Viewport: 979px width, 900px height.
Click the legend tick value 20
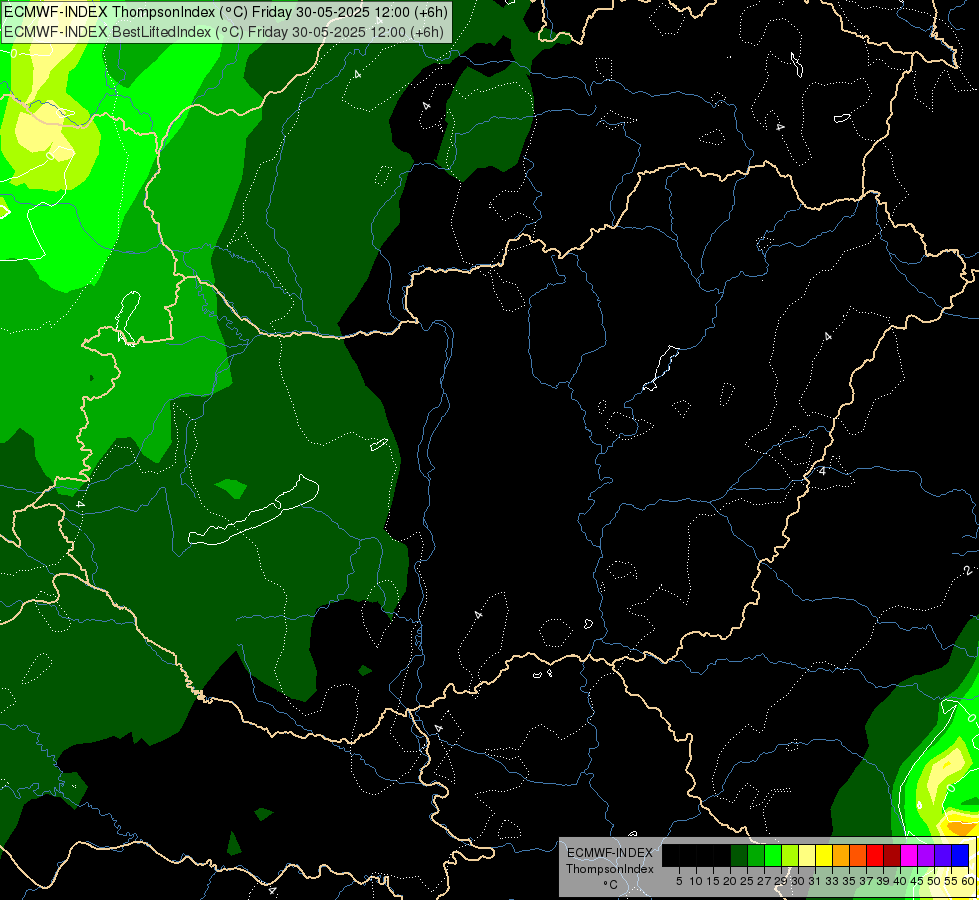[x=729, y=881]
